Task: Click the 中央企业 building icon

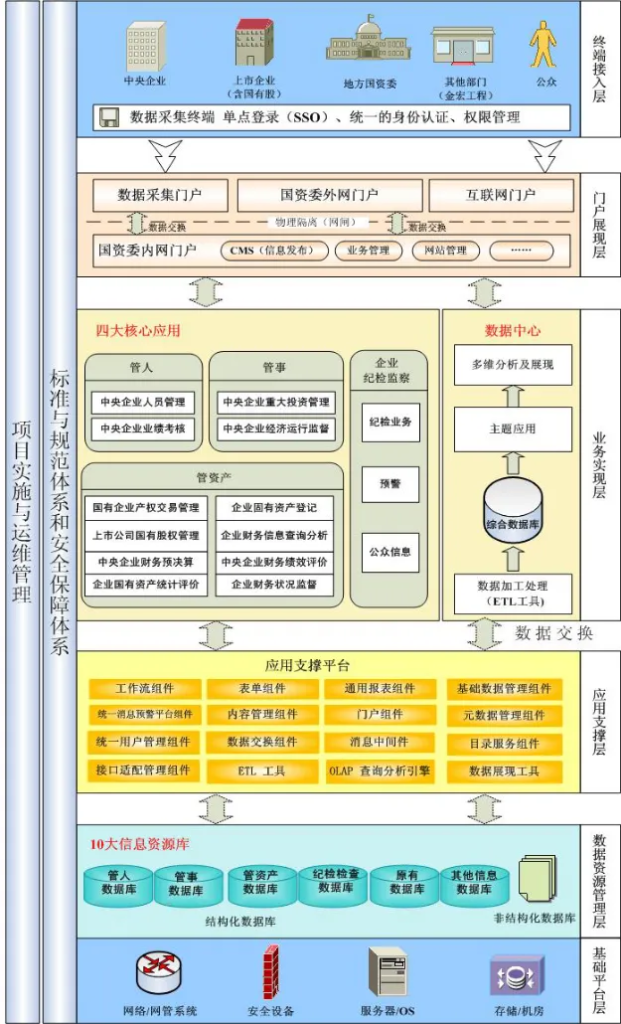Action: [x=144, y=45]
